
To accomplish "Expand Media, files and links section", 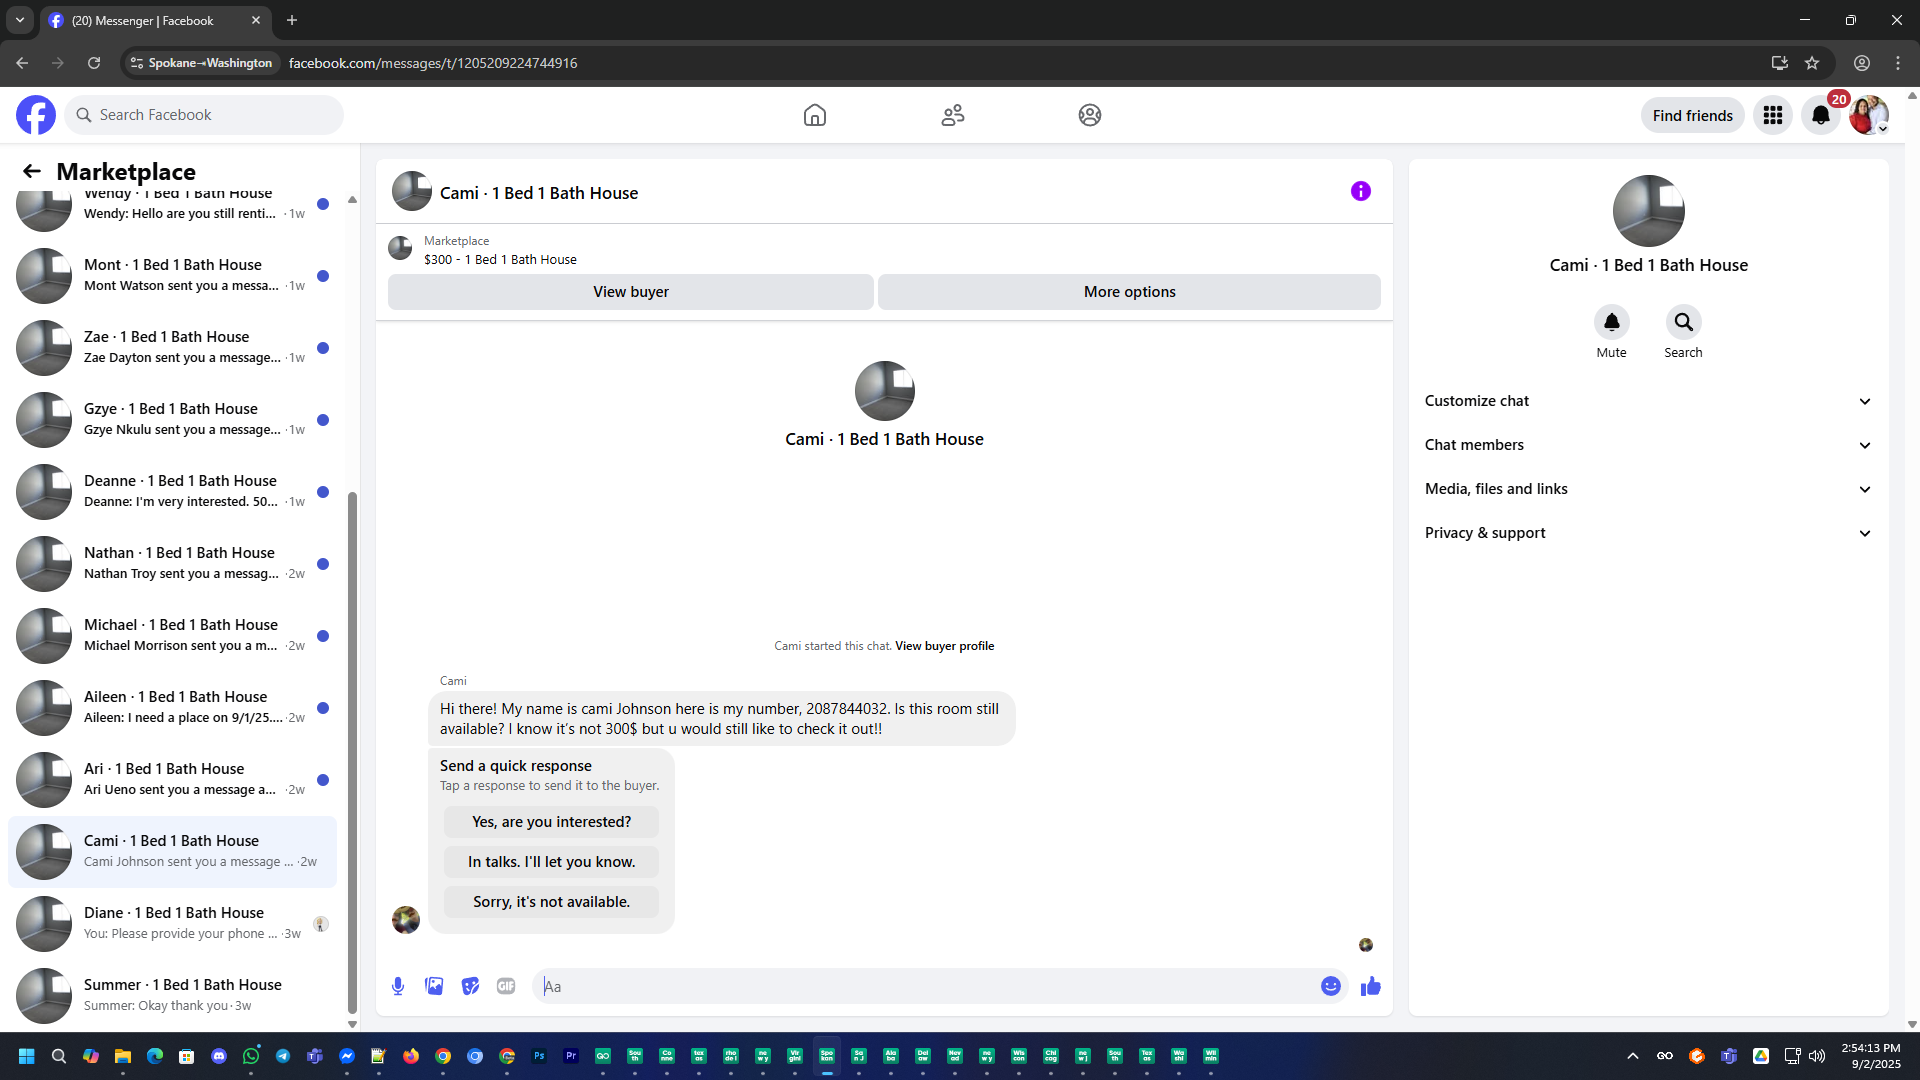I will pyautogui.click(x=1647, y=489).
